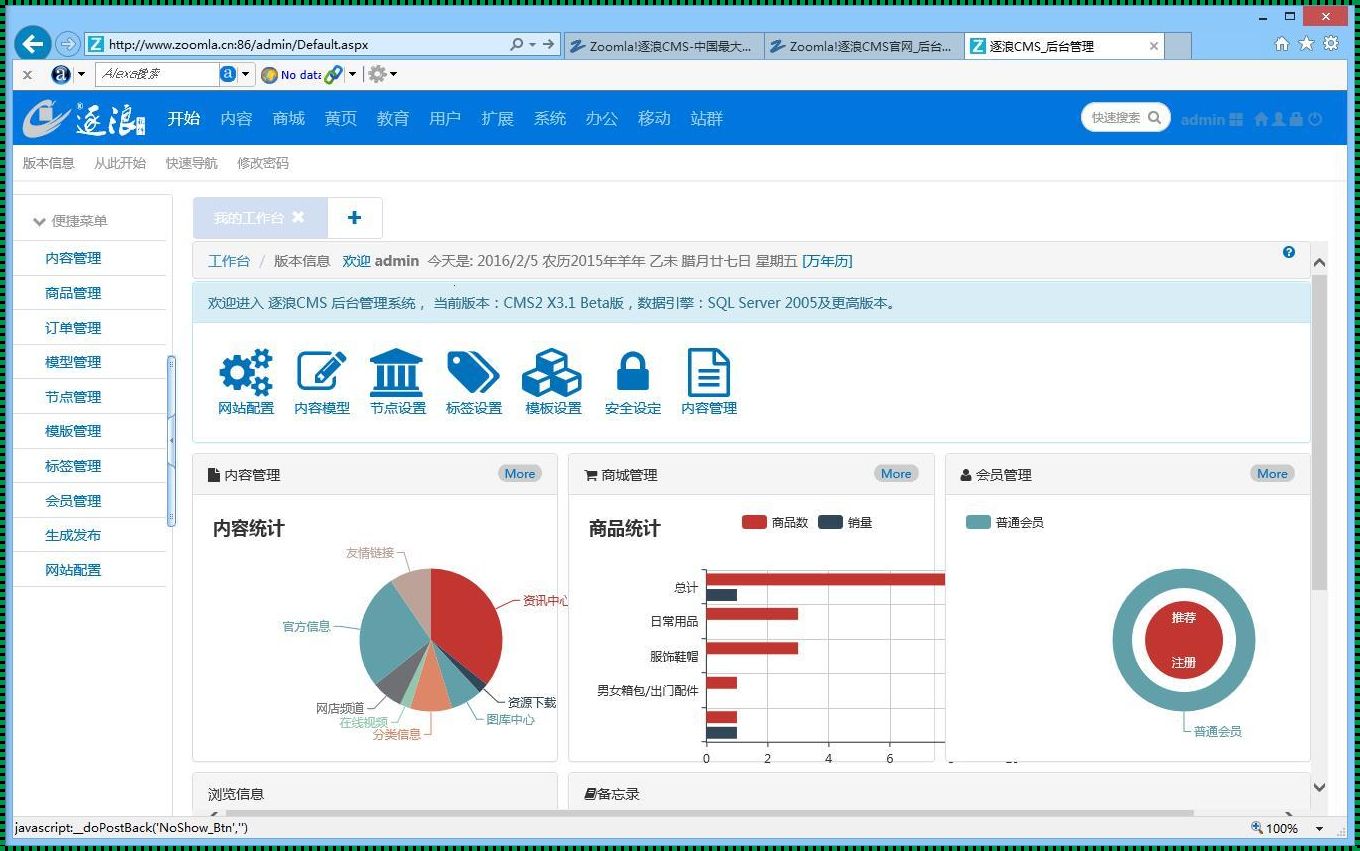Open the 网站配置 gears icon in workbench
This screenshot has width=1360, height=851.
[x=246, y=373]
